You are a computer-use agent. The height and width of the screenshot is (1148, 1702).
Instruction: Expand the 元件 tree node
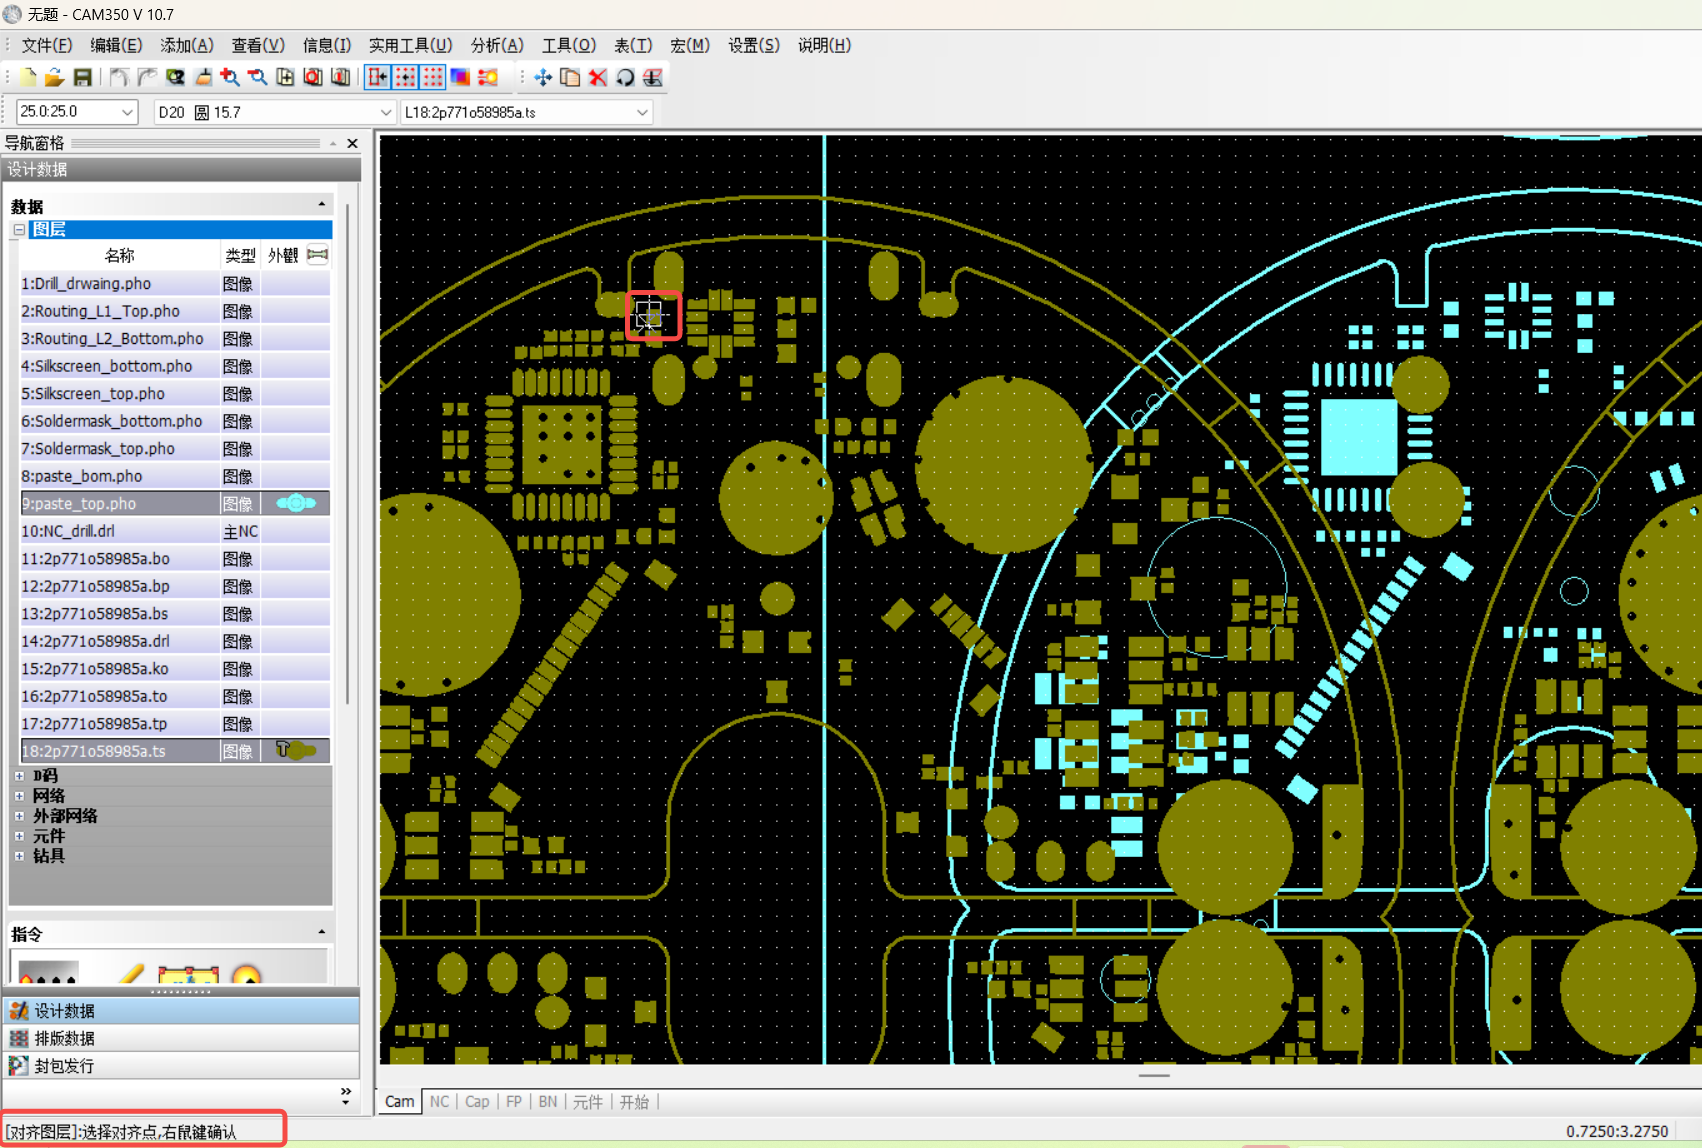(19, 836)
